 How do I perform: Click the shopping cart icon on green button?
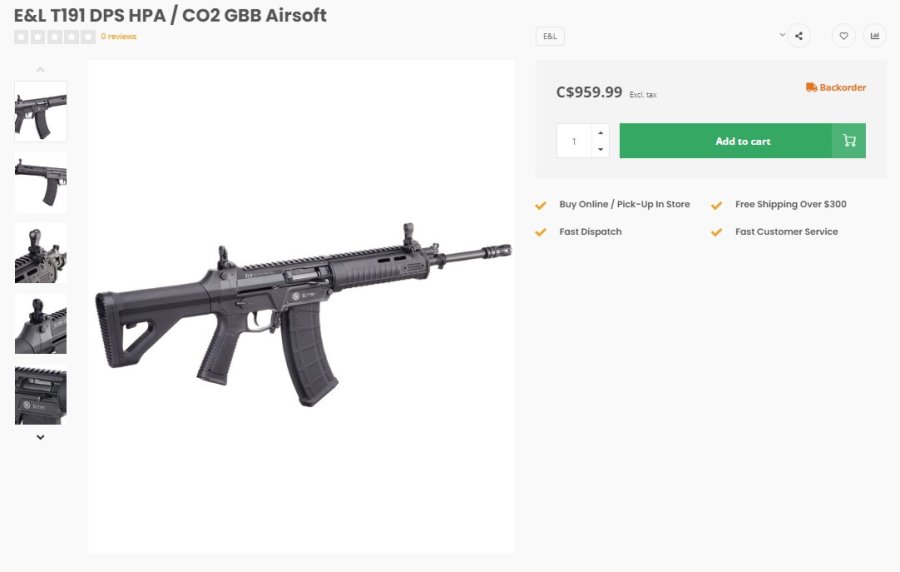[849, 141]
